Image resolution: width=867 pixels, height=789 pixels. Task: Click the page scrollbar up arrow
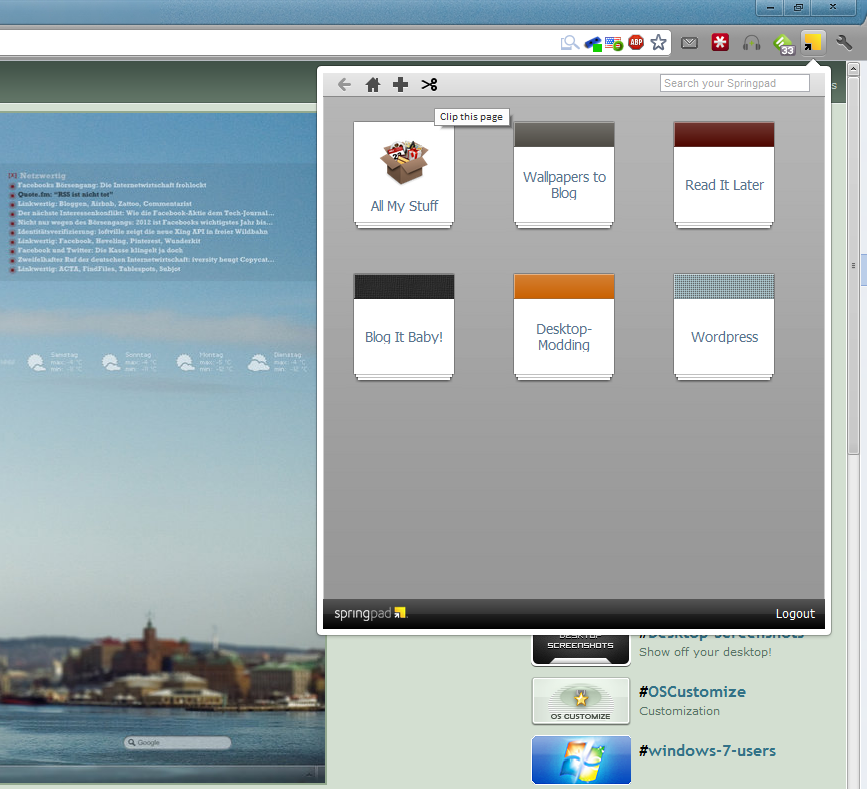click(853, 69)
